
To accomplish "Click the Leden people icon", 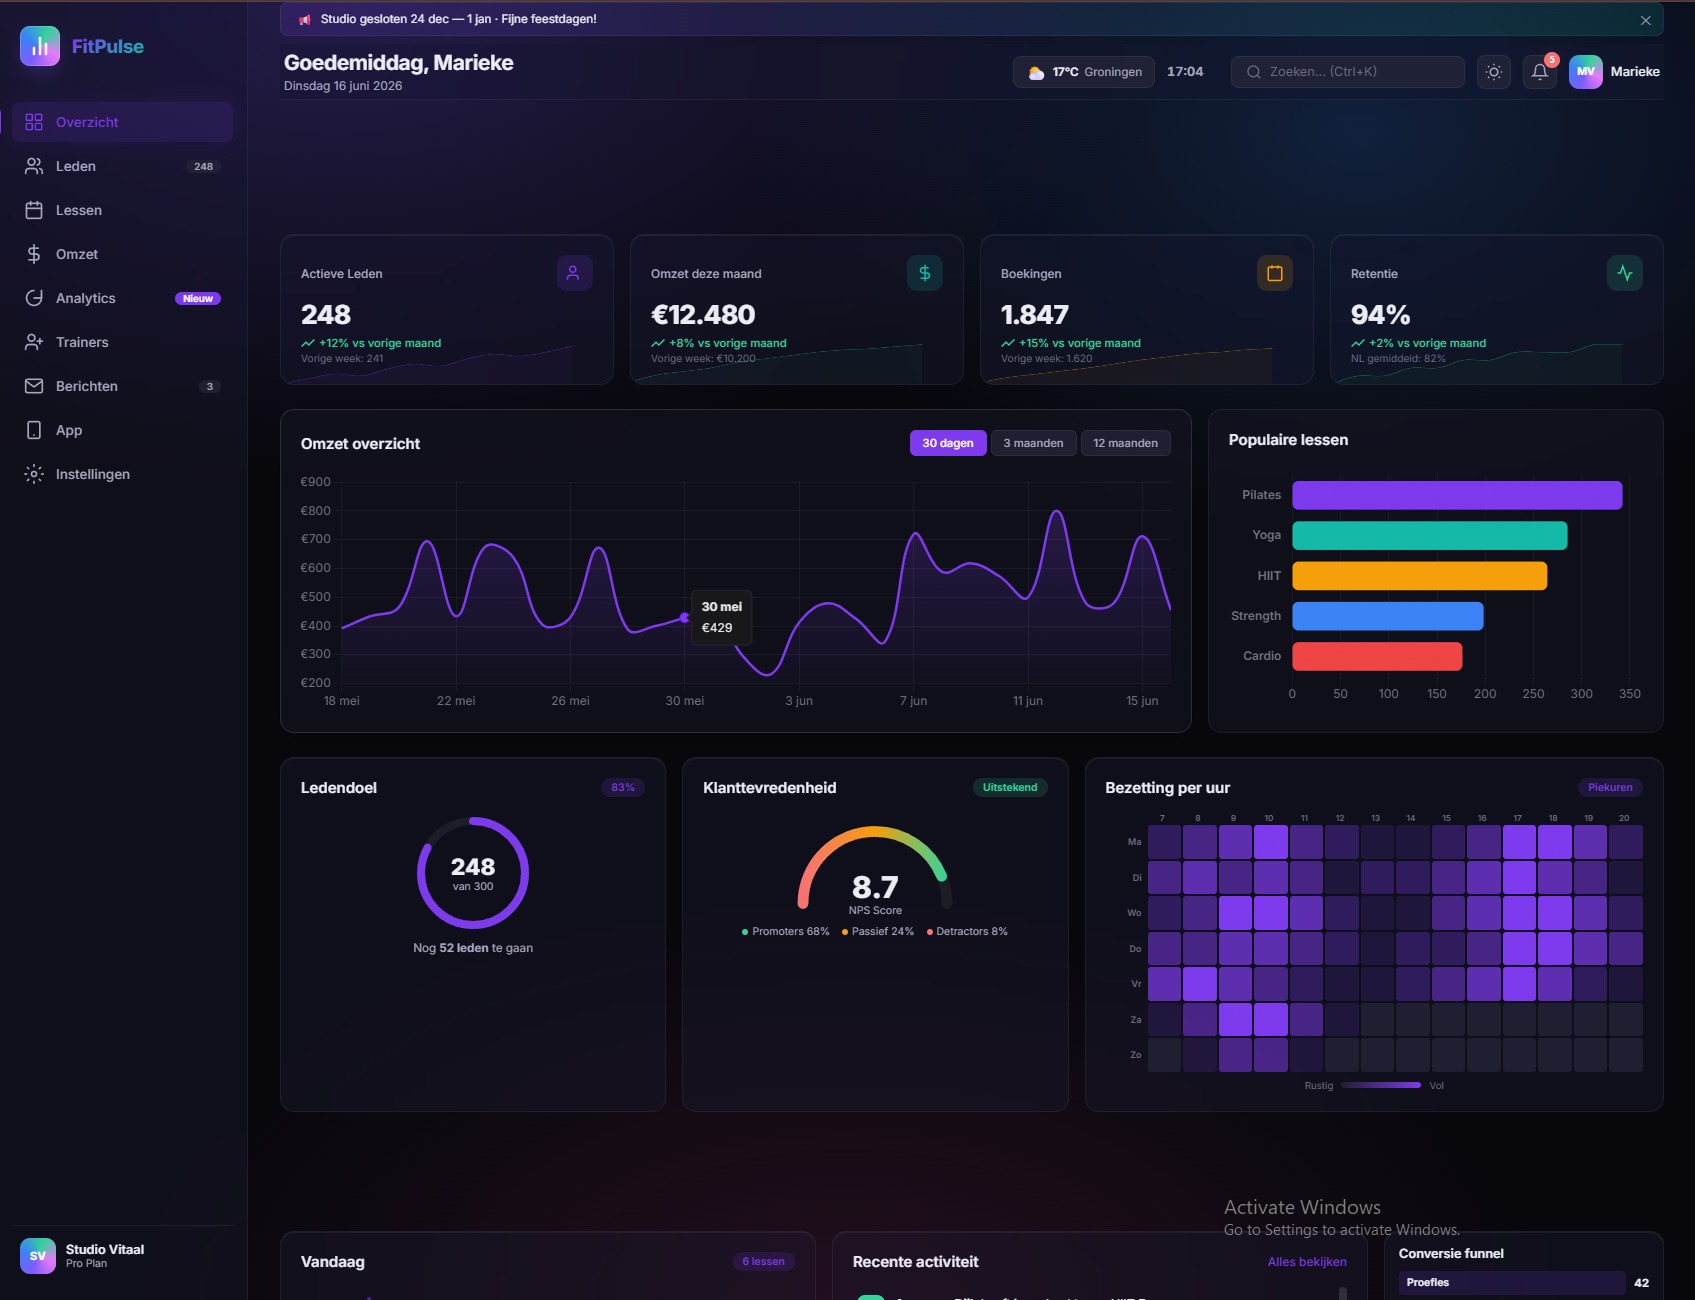I will pyautogui.click(x=34, y=166).
